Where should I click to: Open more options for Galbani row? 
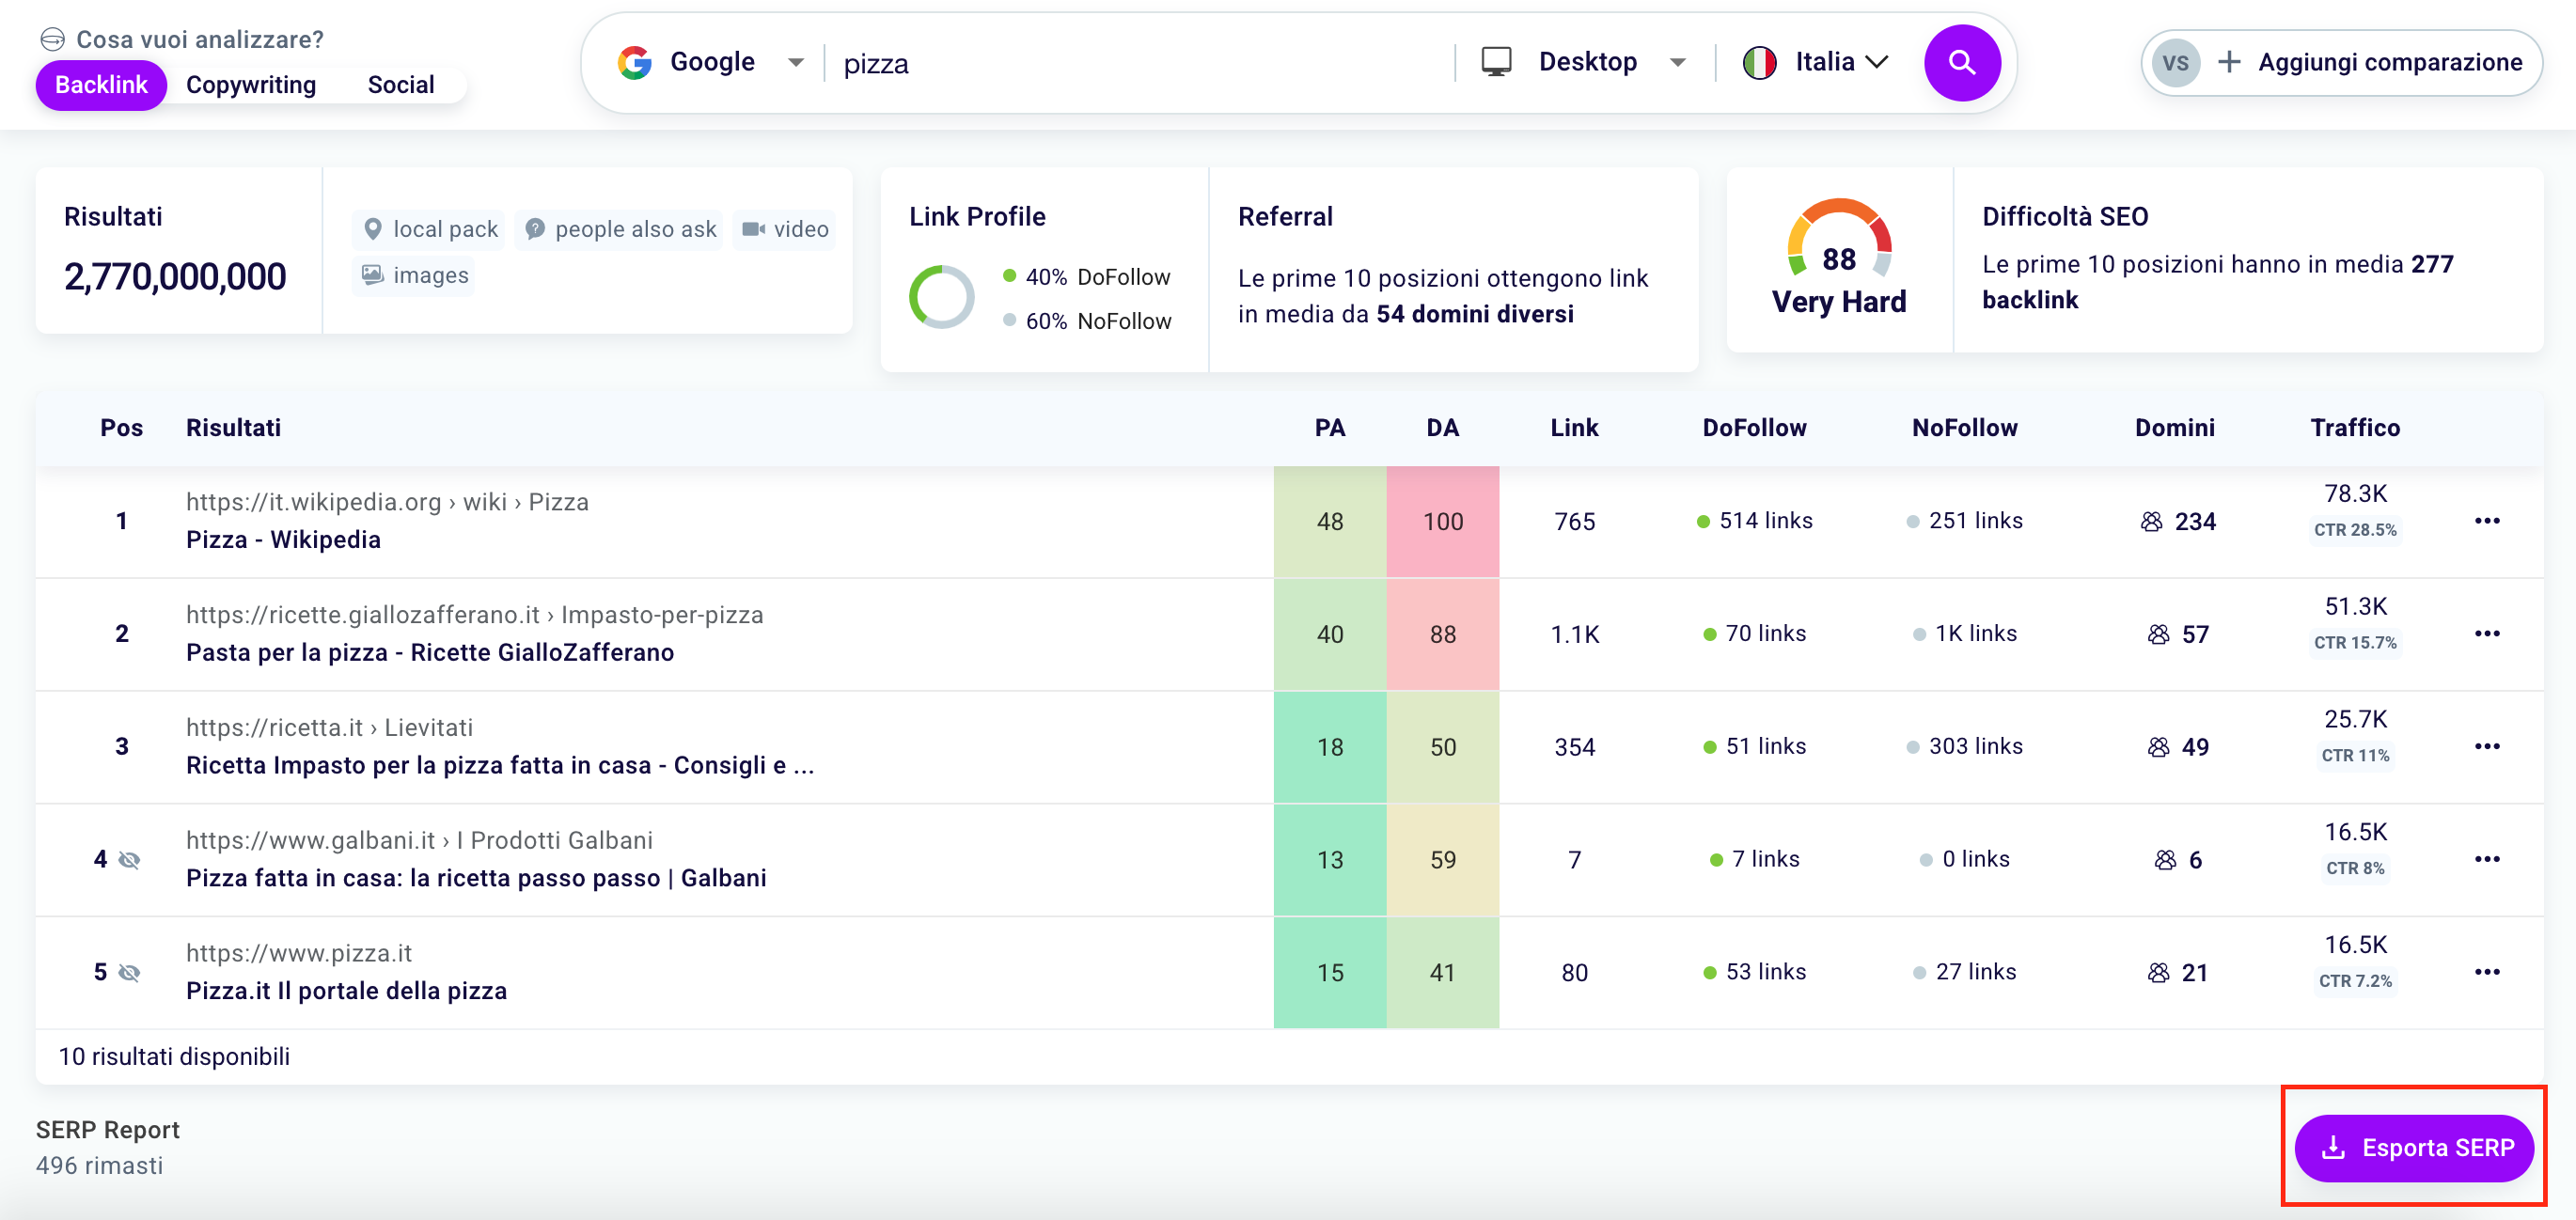2486,860
